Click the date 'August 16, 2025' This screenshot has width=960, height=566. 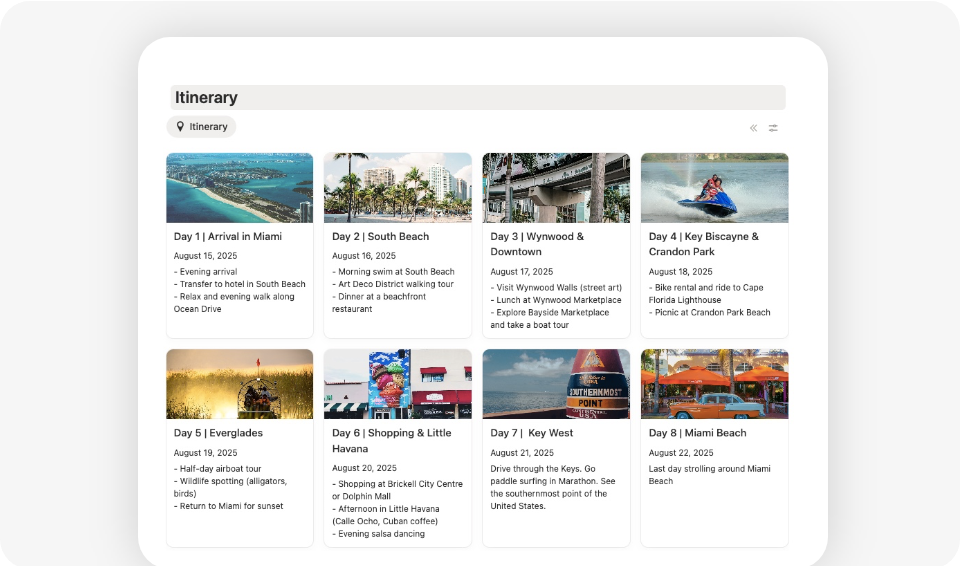[x=364, y=256]
